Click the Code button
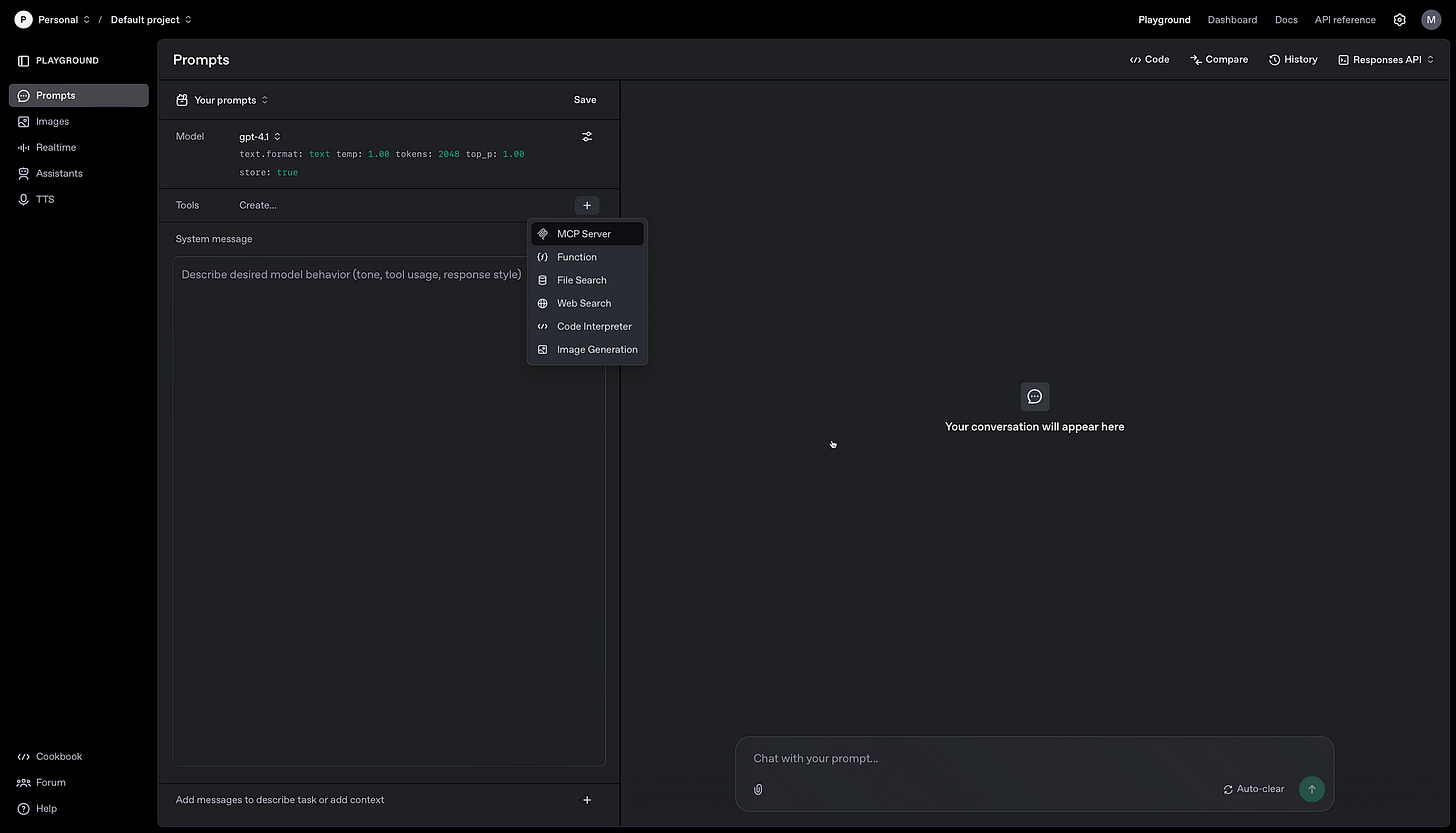Image resolution: width=1456 pixels, height=833 pixels. [x=1149, y=60]
